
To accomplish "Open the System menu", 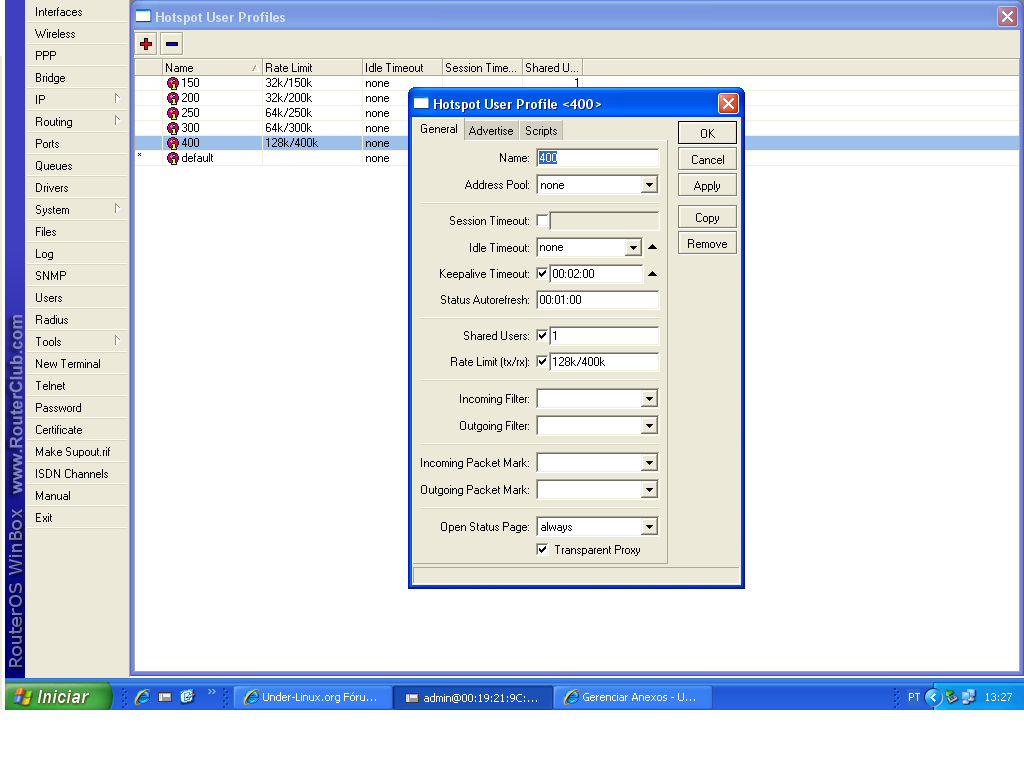I will (77, 210).
